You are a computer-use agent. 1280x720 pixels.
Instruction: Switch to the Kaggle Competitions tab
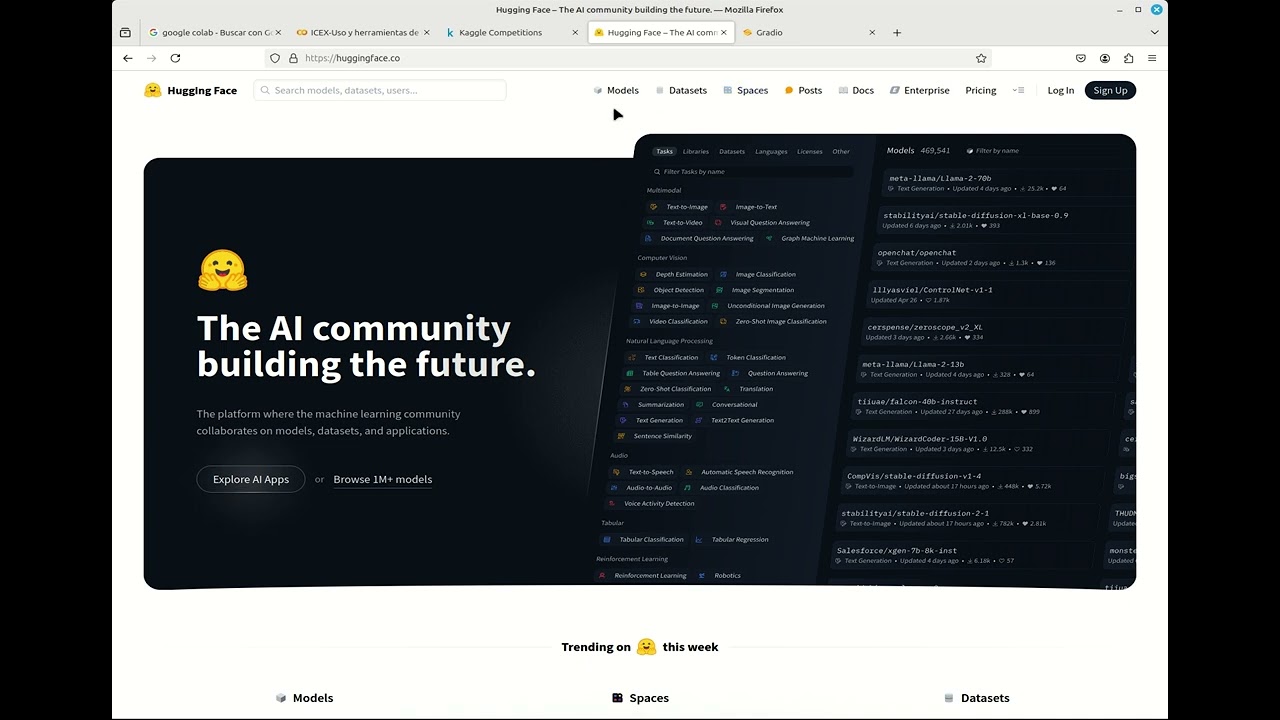pyautogui.click(x=512, y=32)
